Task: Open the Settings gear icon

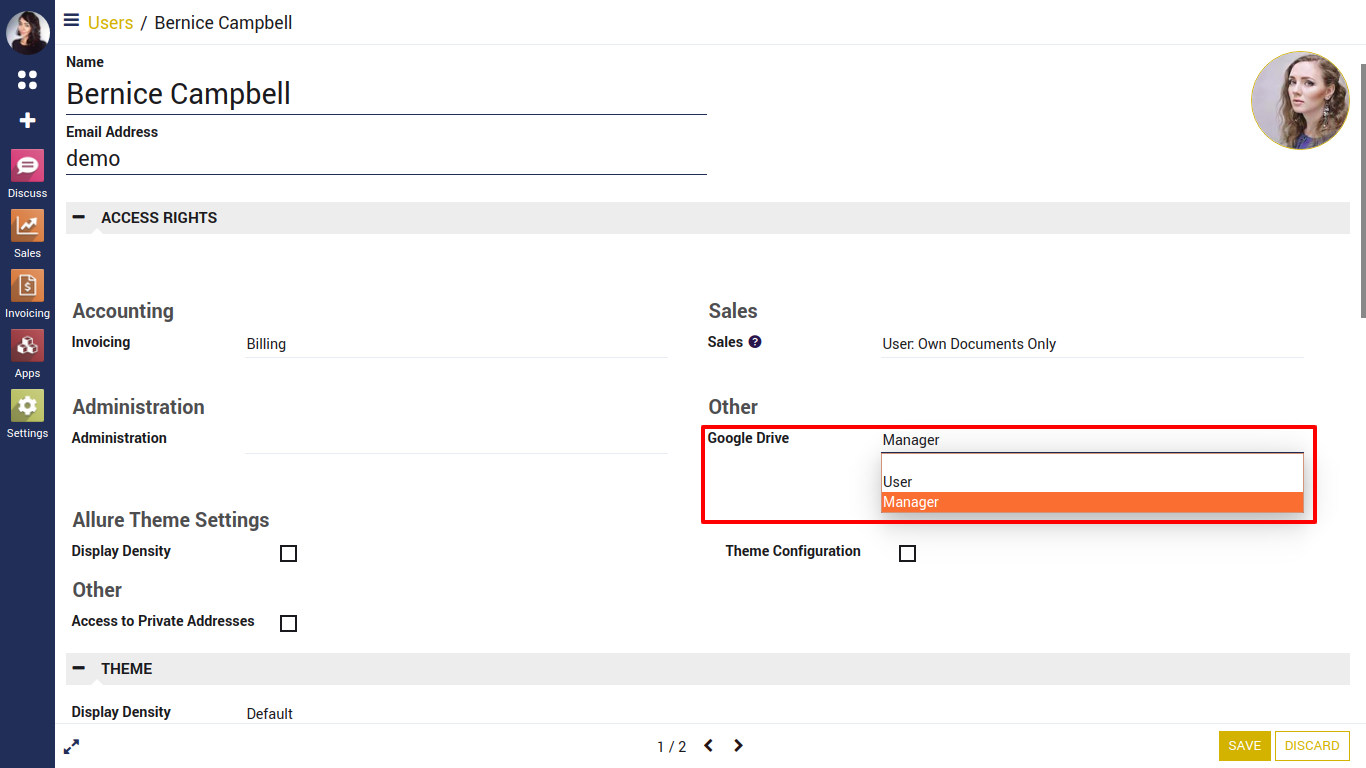Action: coord(27,406)
